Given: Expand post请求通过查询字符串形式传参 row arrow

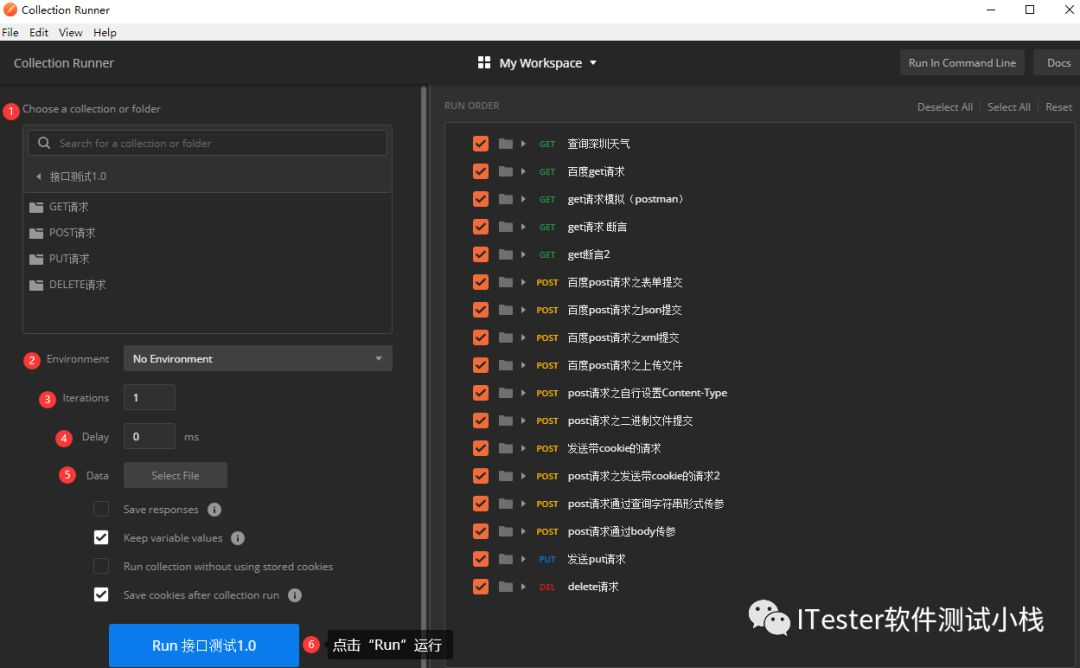Looking at the screenshot, I should click(523, 503).
